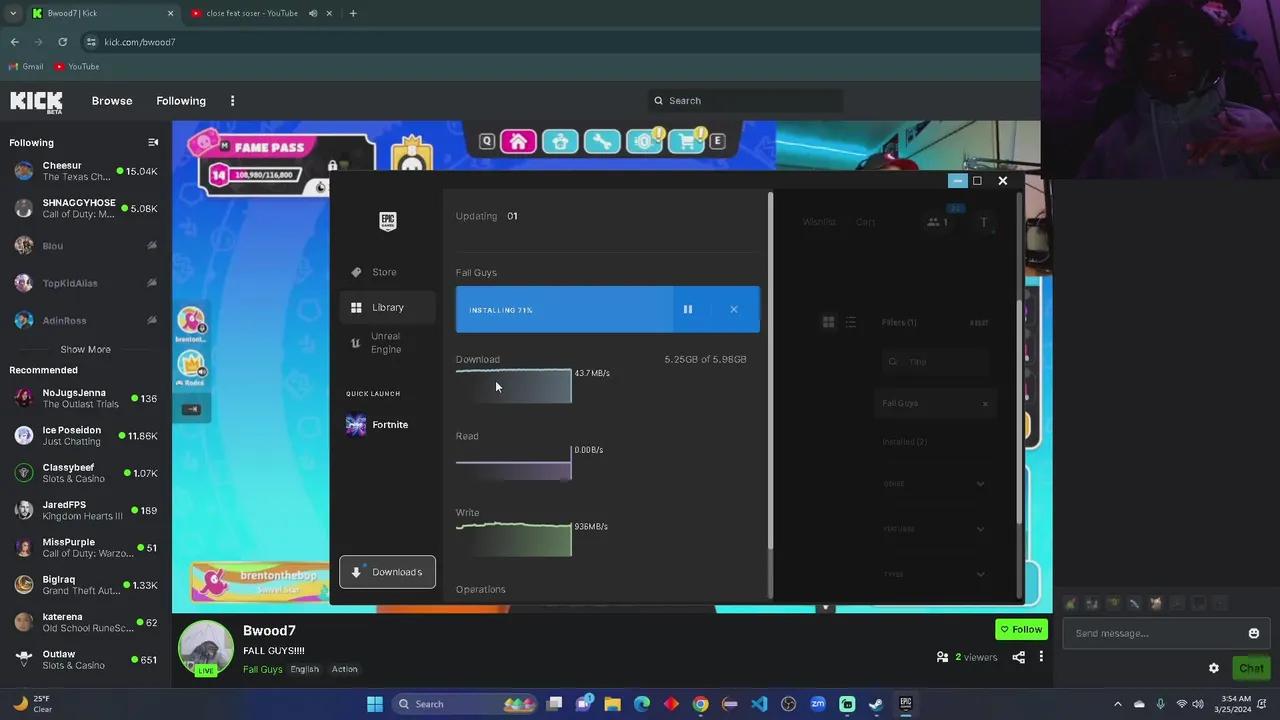
Task: Open the Downloads button
Action: click(387, 572)
